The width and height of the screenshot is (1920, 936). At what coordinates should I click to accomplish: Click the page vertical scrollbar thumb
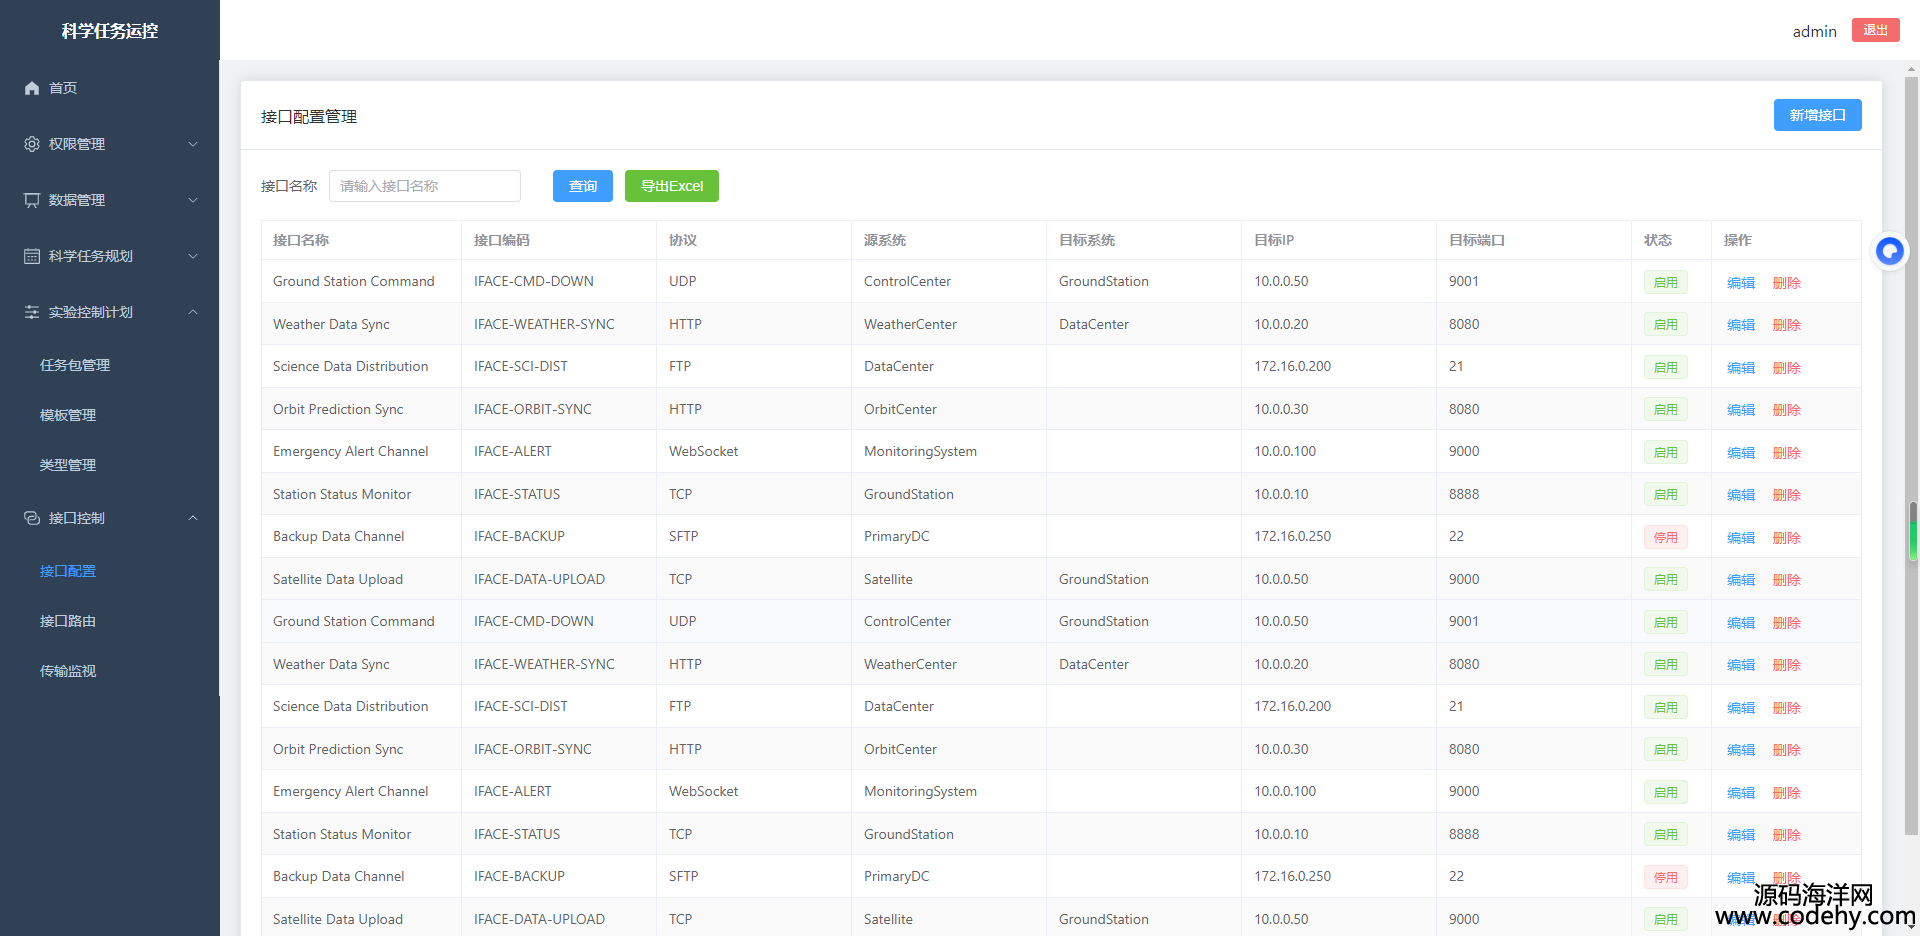coord(1911,450)
